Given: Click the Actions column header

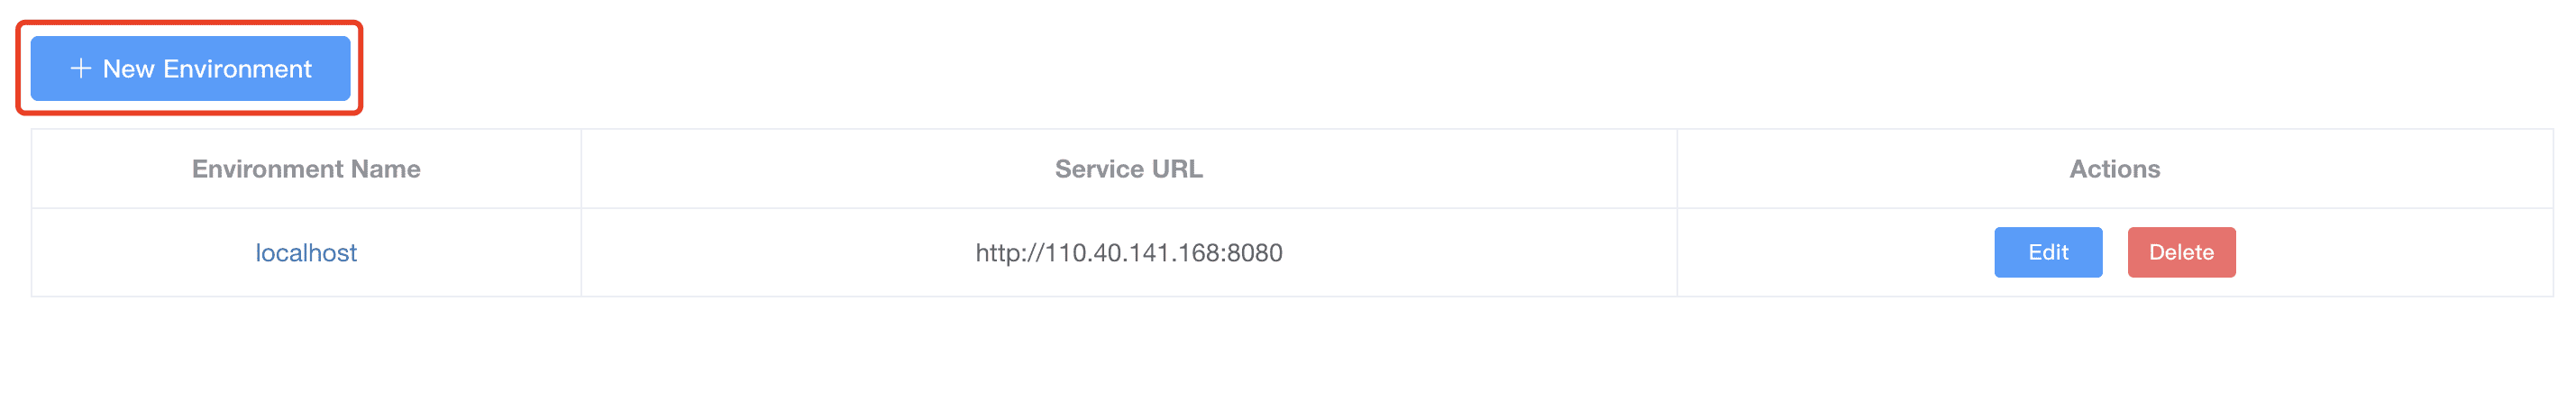Looking at the screenshot, I should click(x=2114, y=169).
